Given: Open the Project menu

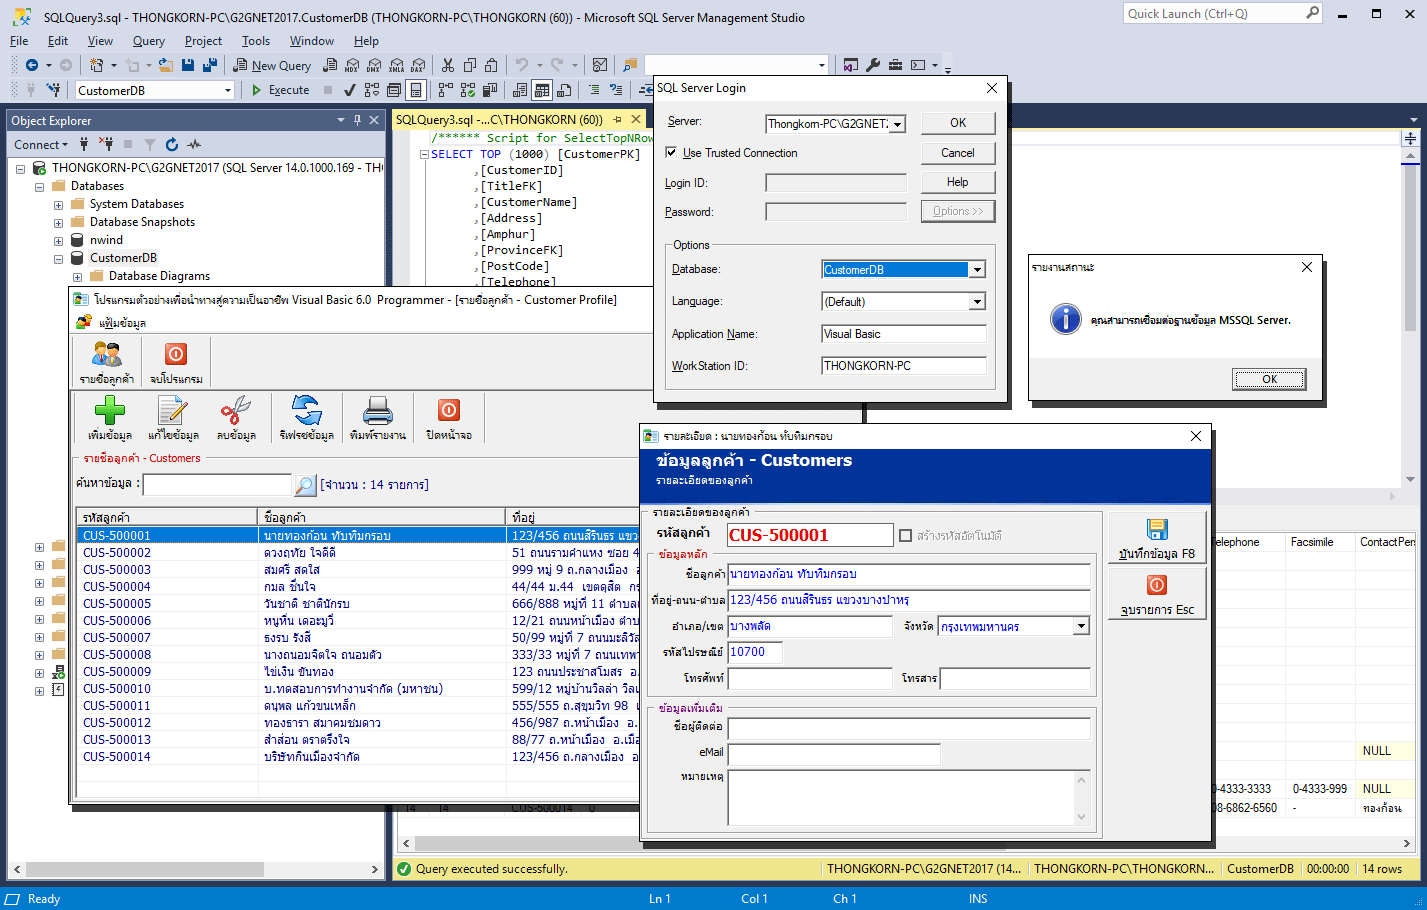Looking at the screenshot, I should [x=203, y=41].
